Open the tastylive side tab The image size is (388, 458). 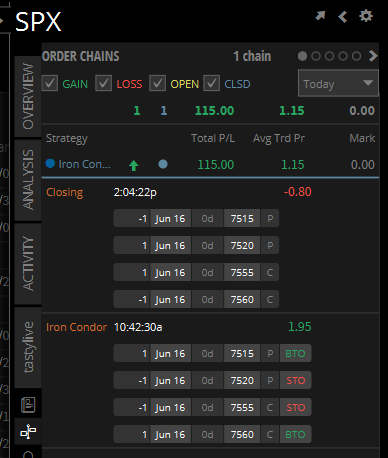(x=28, y=347)
